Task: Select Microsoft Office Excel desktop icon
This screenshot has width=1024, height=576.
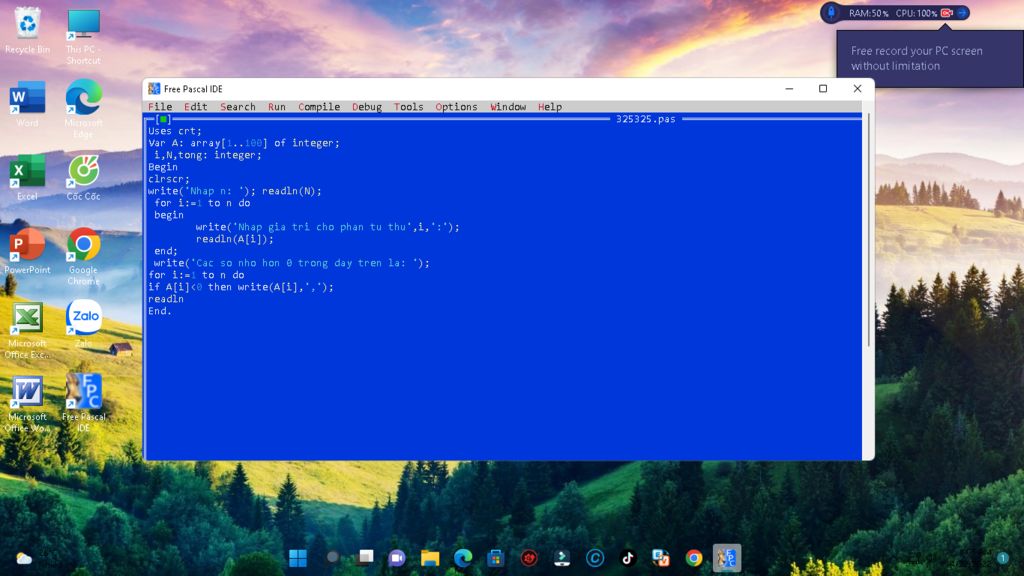Action: [x=27, y=330]
